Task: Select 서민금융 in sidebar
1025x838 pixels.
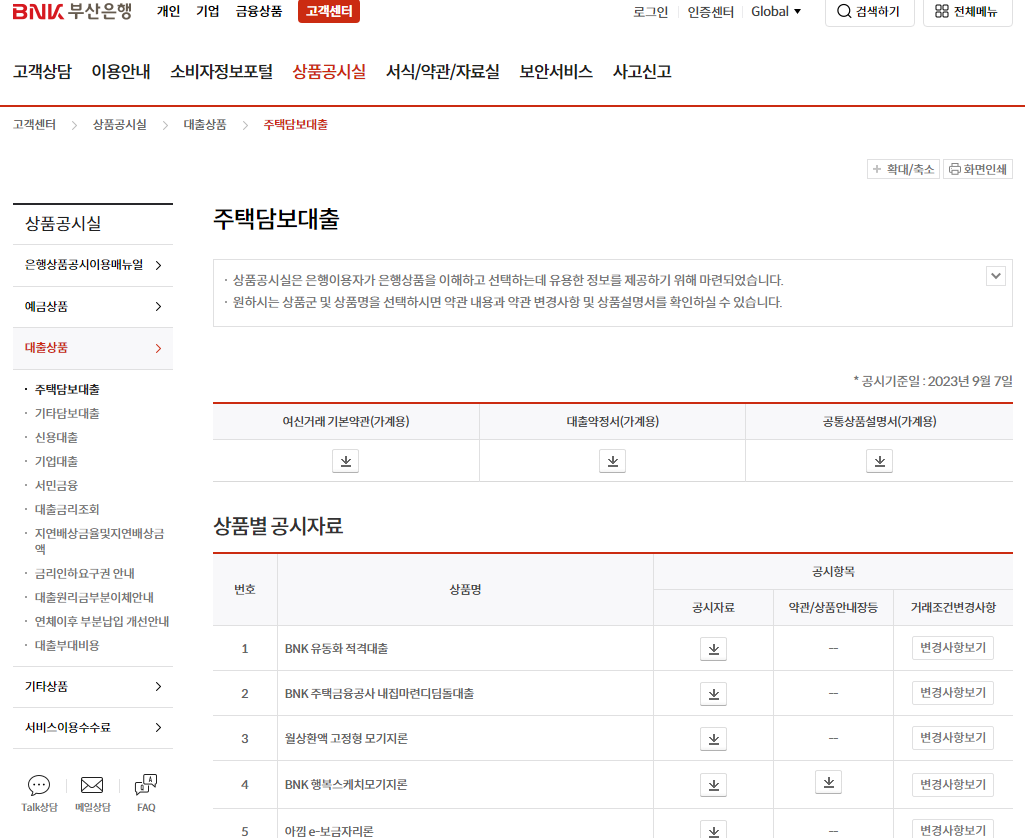Action: 56,485
